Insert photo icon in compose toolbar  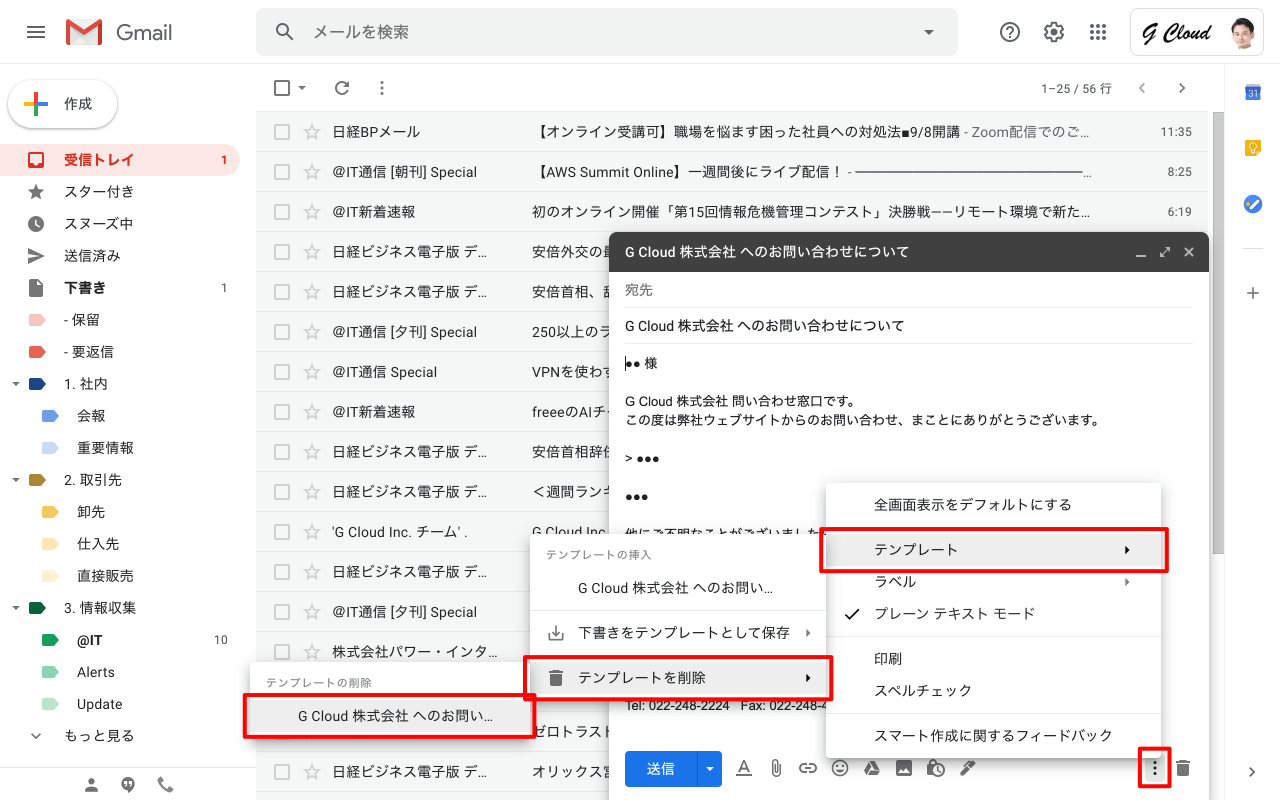904,768
